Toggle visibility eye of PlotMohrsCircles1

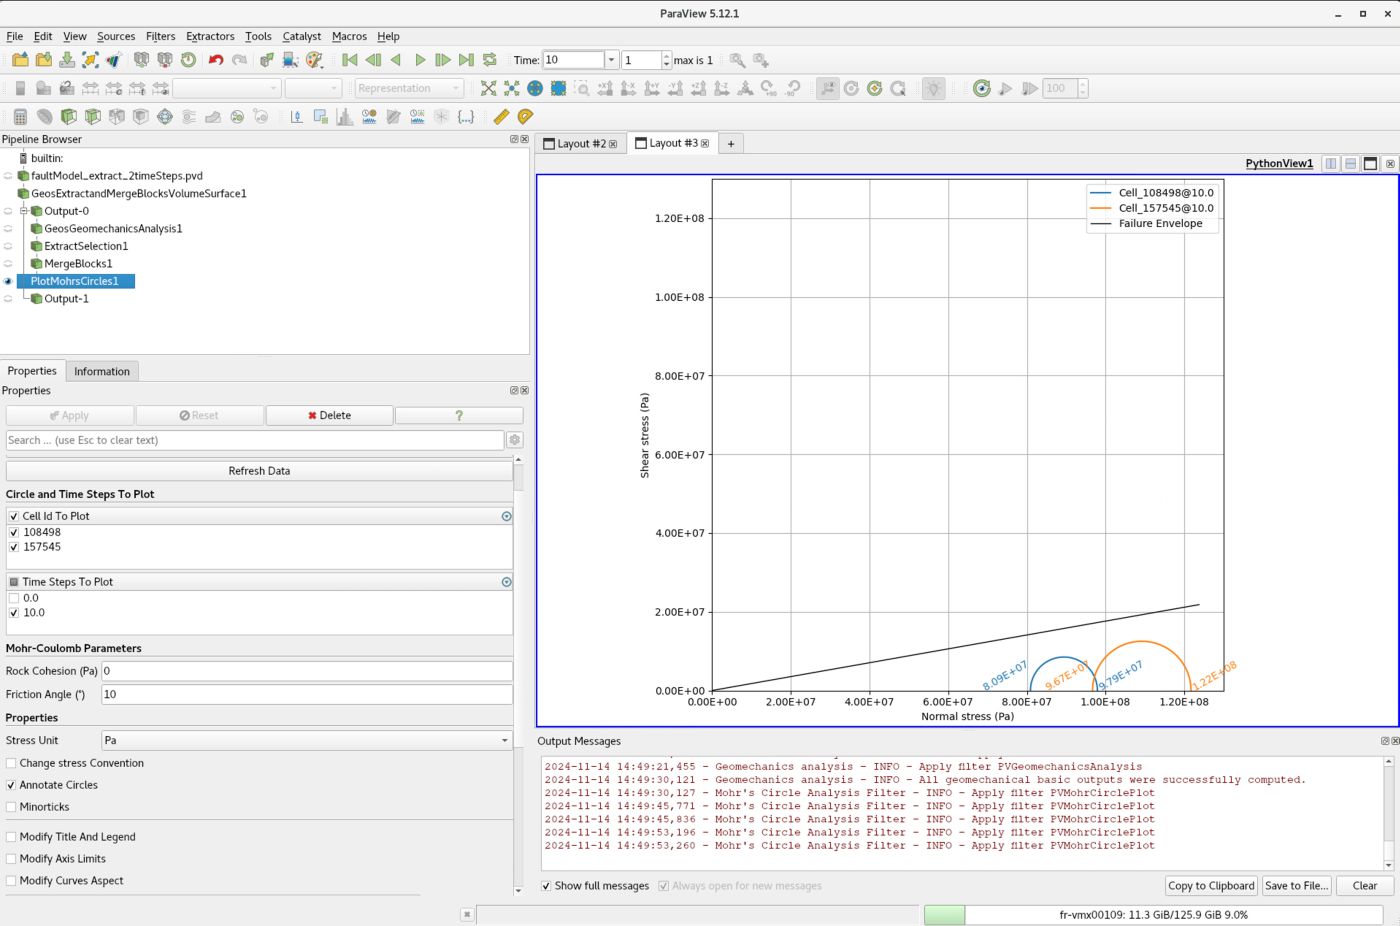[8, 281]
